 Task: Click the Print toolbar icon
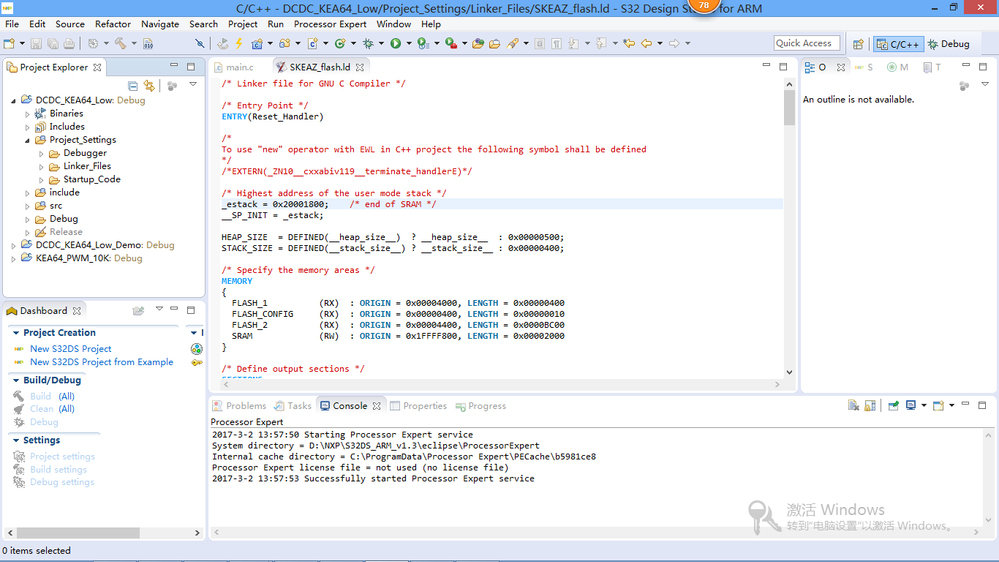tap(69, 43)
